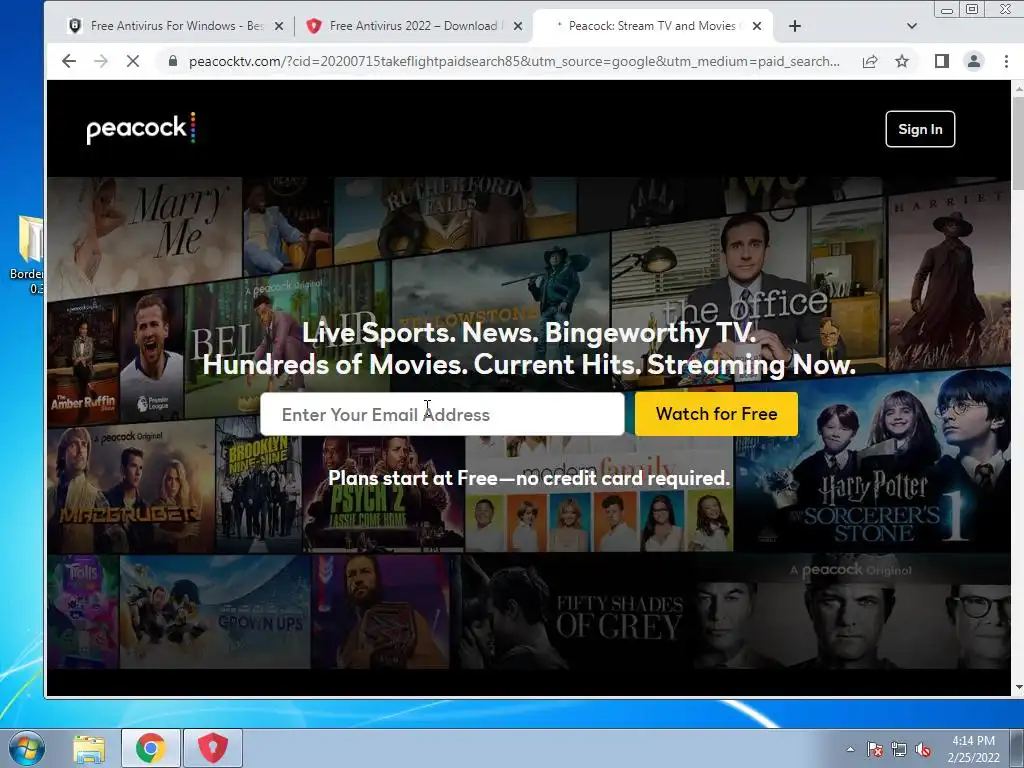Click the page scrollbar up arrow
The height and width of the screenshot is (768, 1024).
click(1017, 88)
